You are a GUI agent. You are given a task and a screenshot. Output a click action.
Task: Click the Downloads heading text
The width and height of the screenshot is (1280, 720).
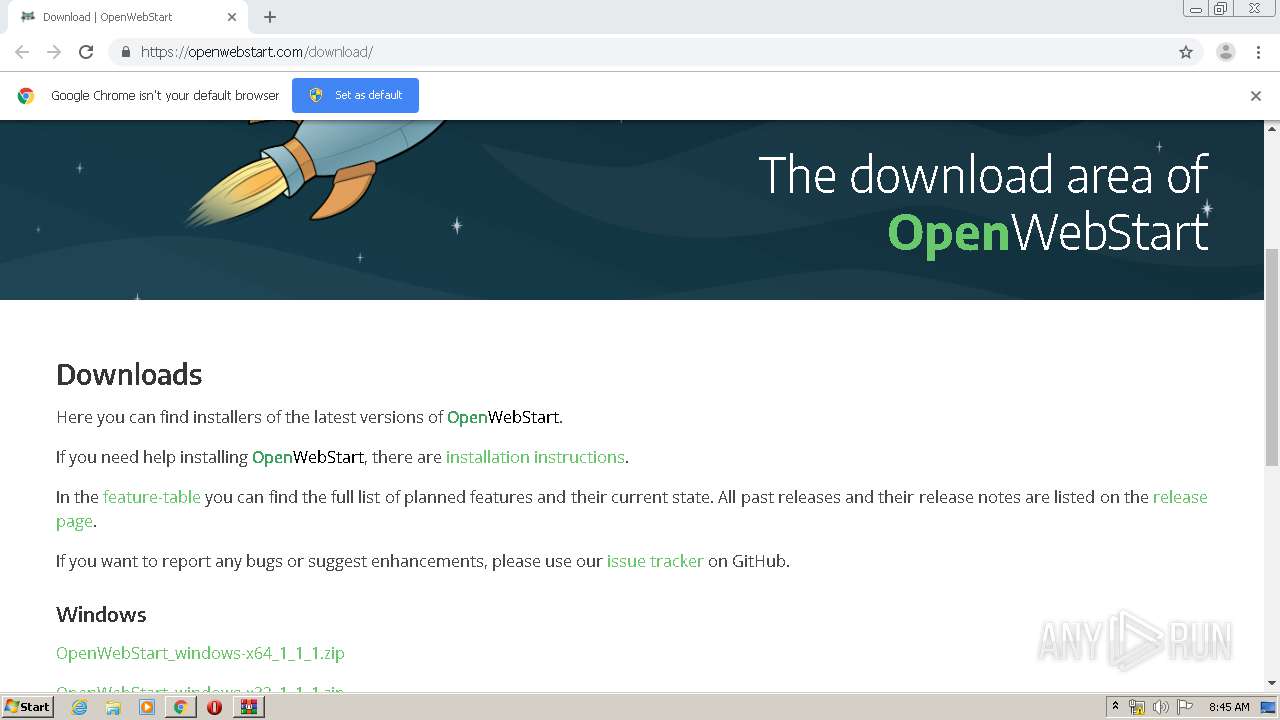pos(129,375)
